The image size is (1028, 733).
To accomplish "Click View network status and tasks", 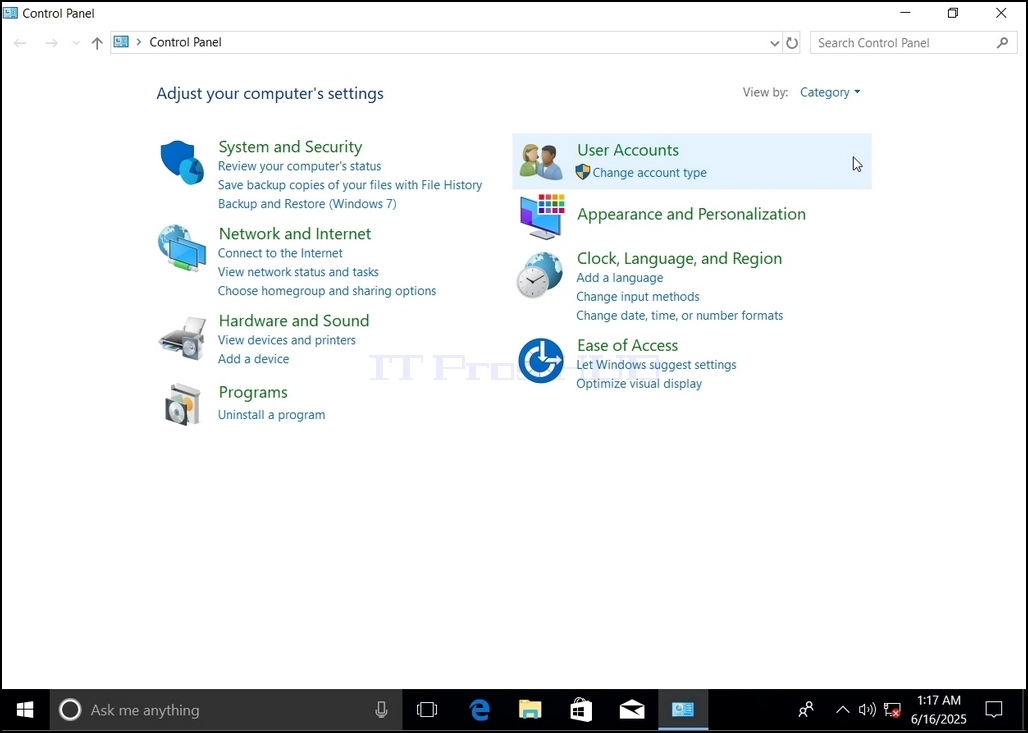I will [298, 272].
